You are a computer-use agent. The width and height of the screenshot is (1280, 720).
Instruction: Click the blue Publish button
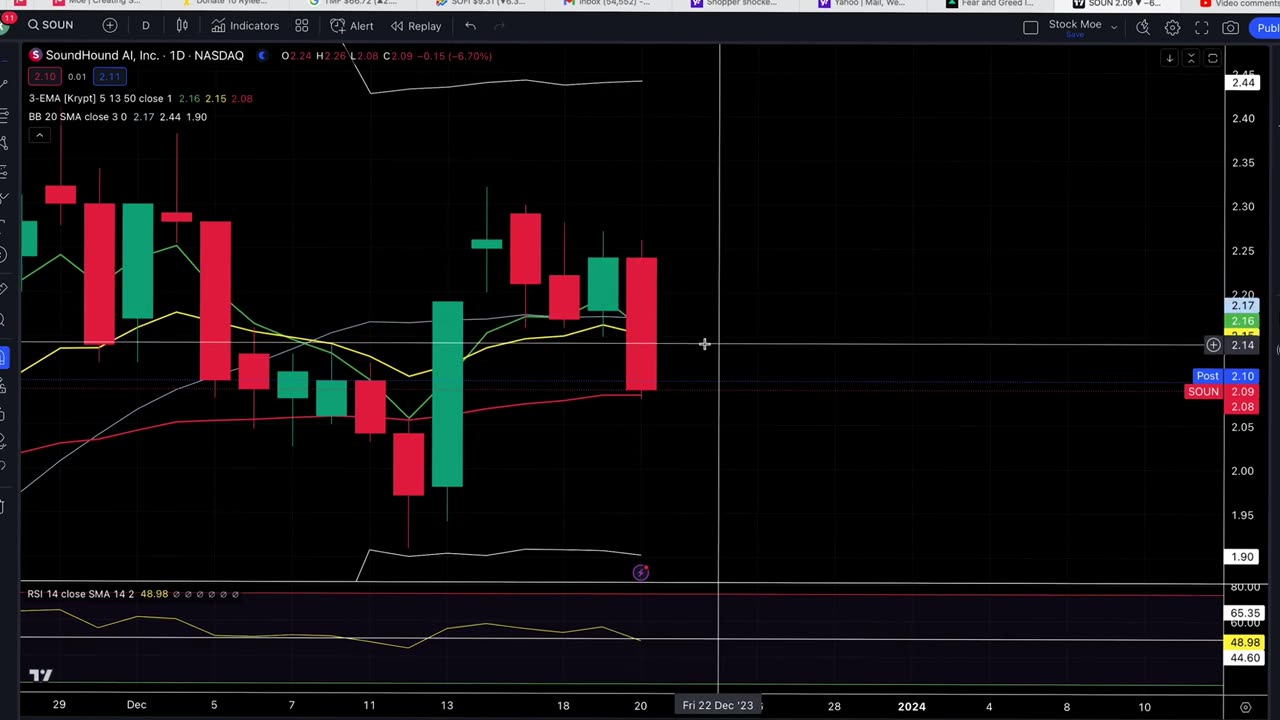tap(1264, 27)
